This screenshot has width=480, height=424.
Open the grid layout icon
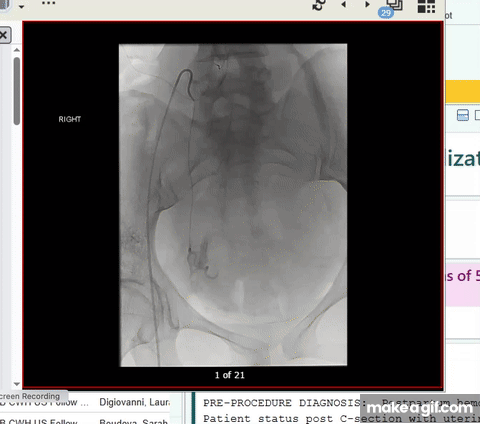427,6
